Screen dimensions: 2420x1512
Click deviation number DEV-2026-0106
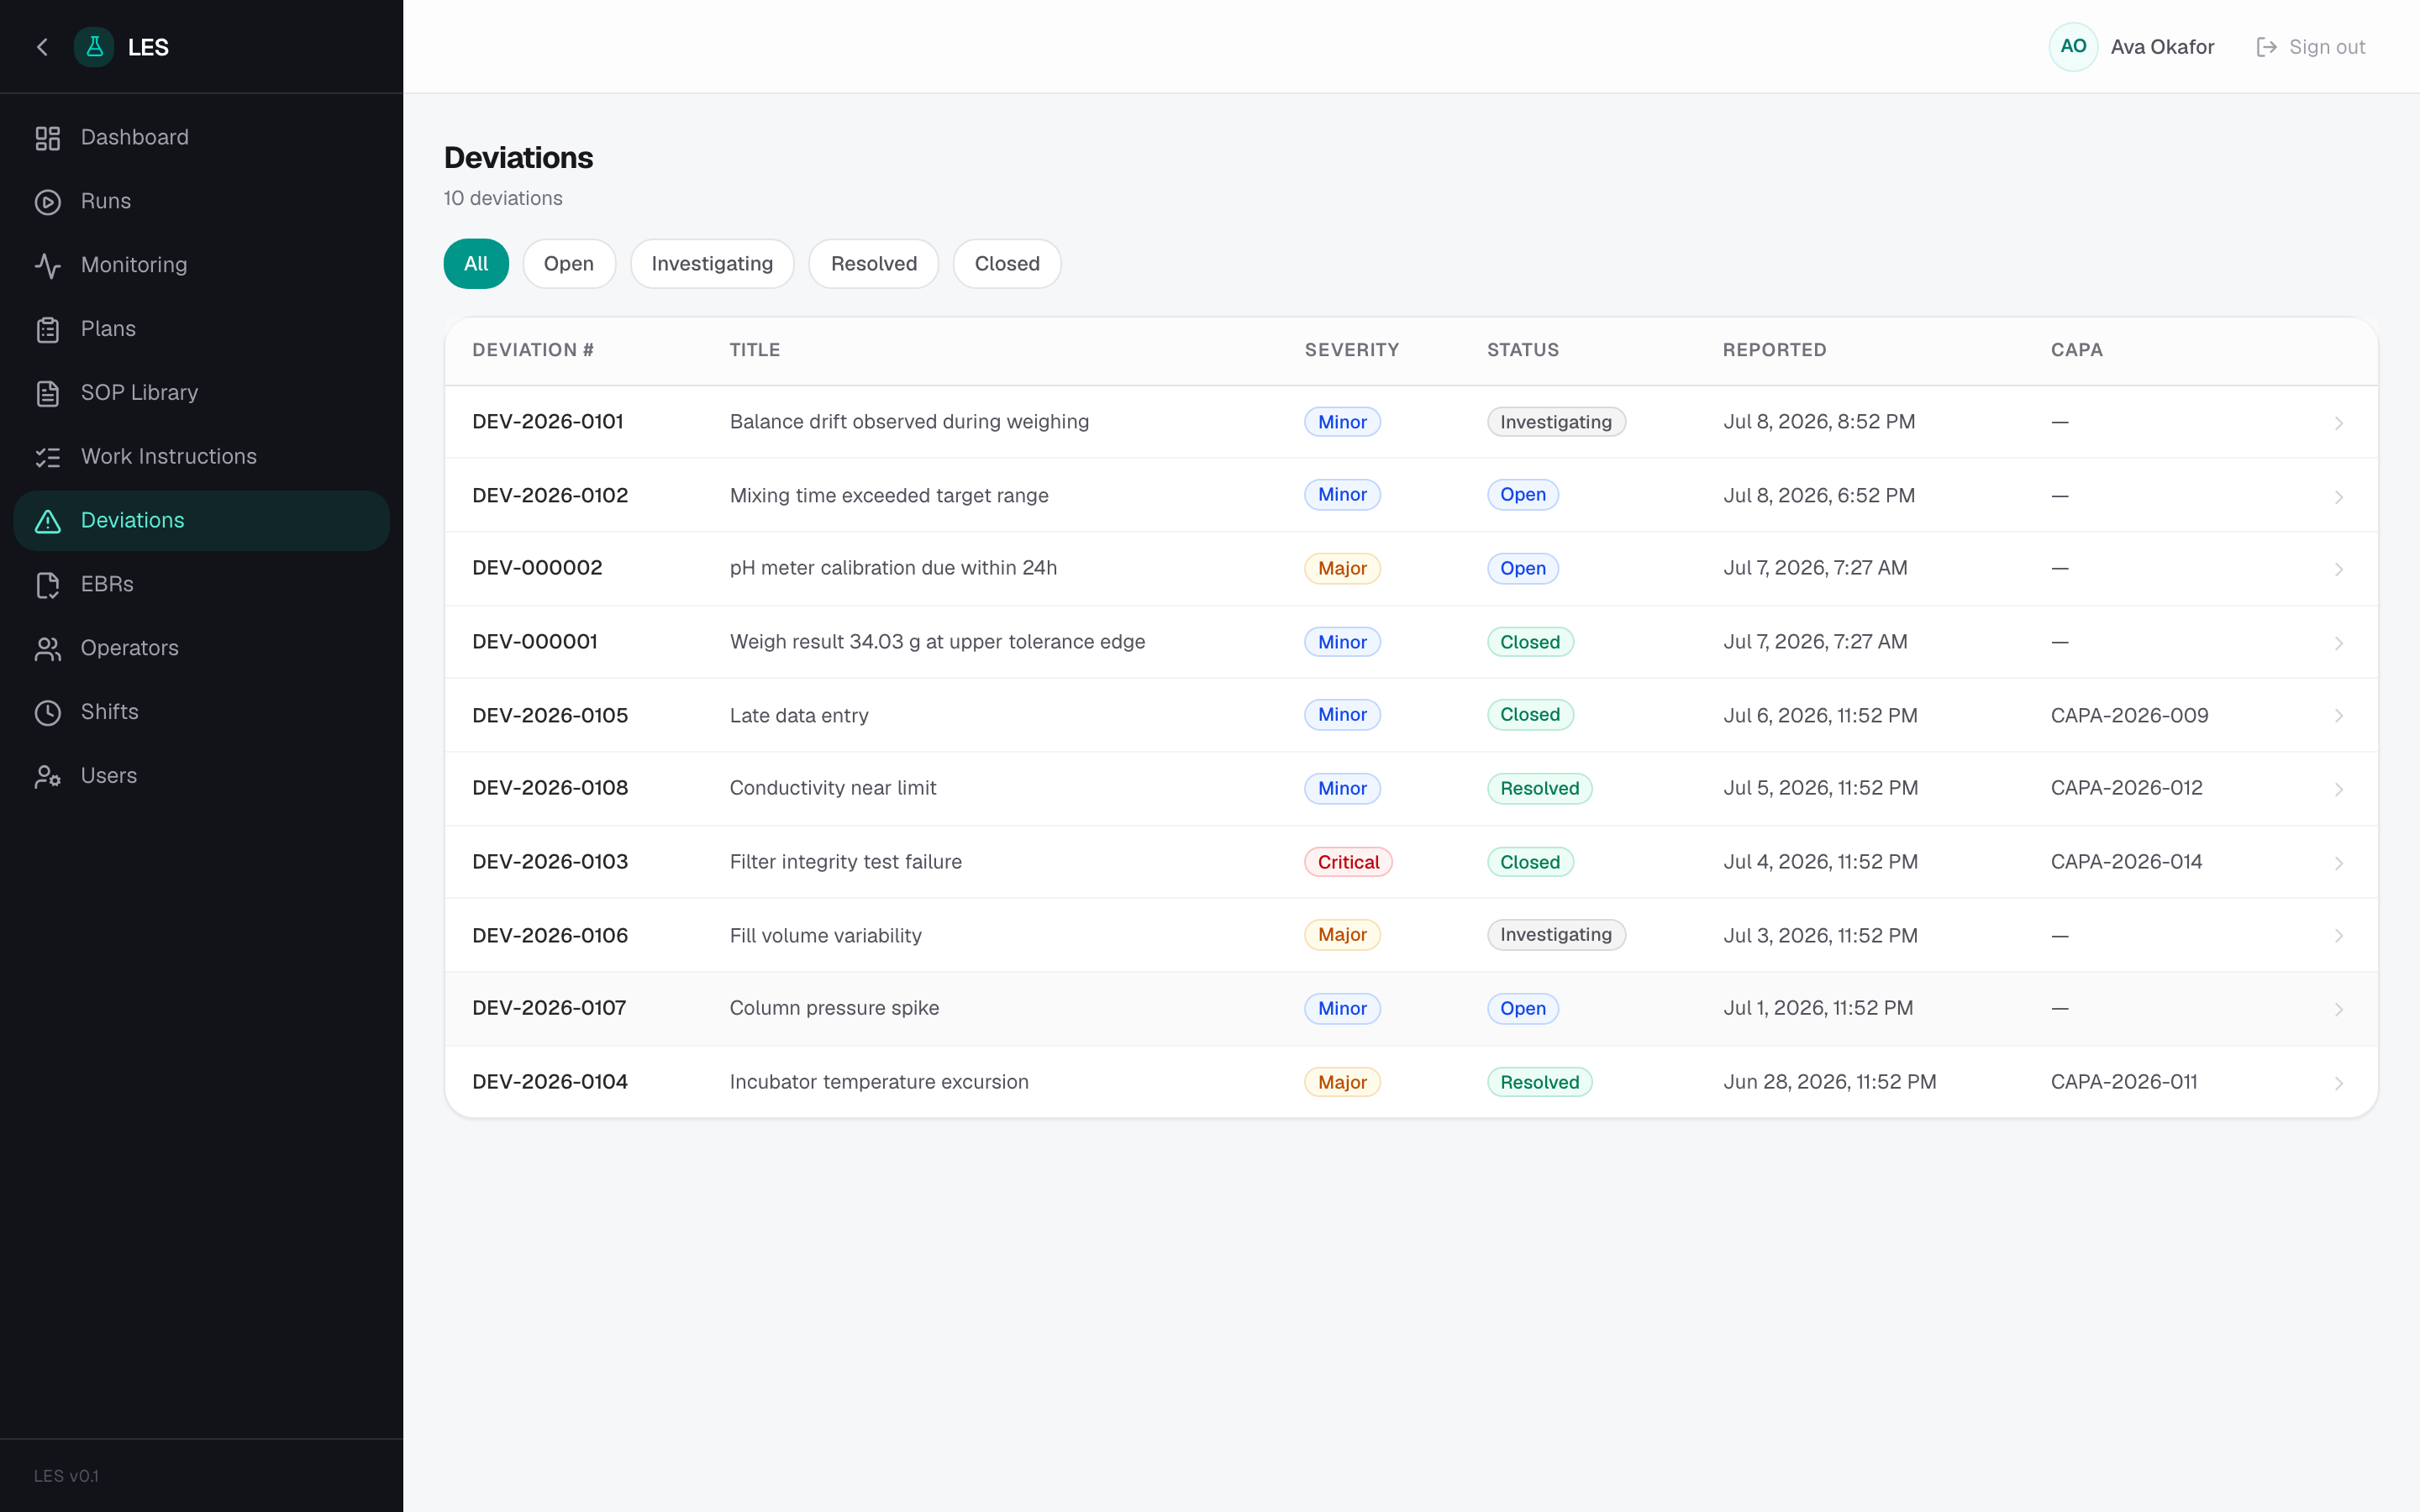[x=550, y=936]
